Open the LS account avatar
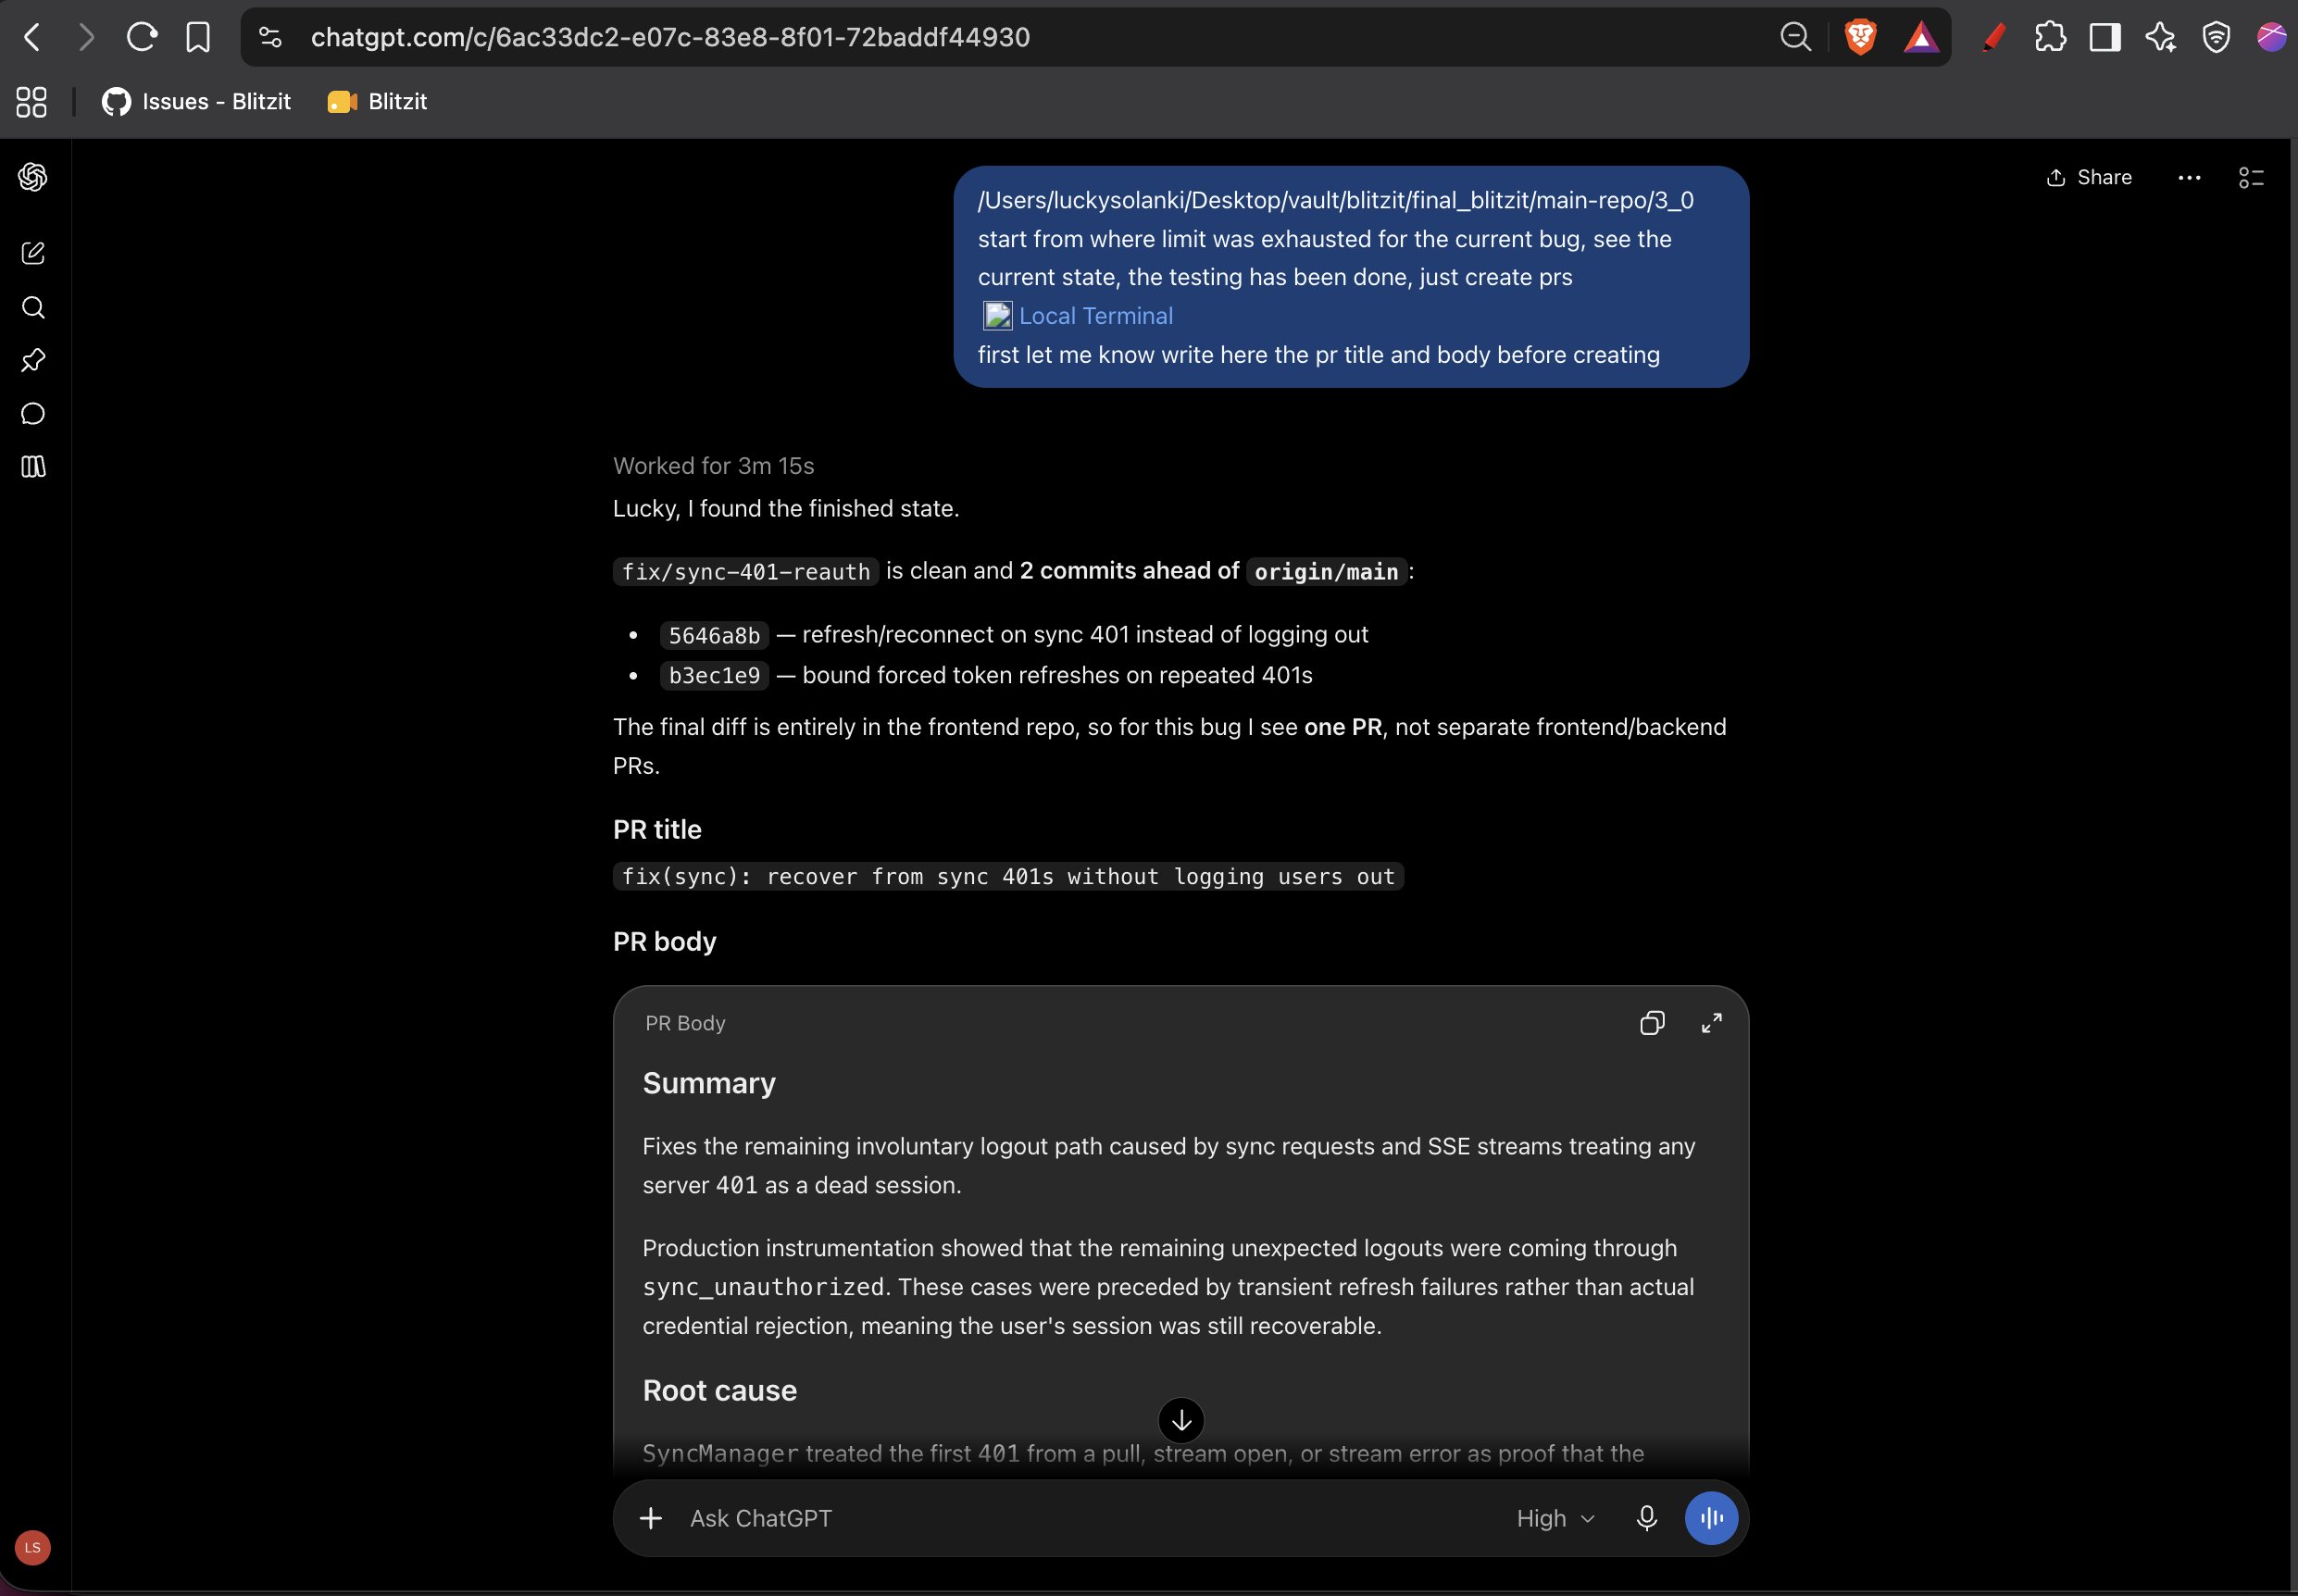 tap(33, 1547)
